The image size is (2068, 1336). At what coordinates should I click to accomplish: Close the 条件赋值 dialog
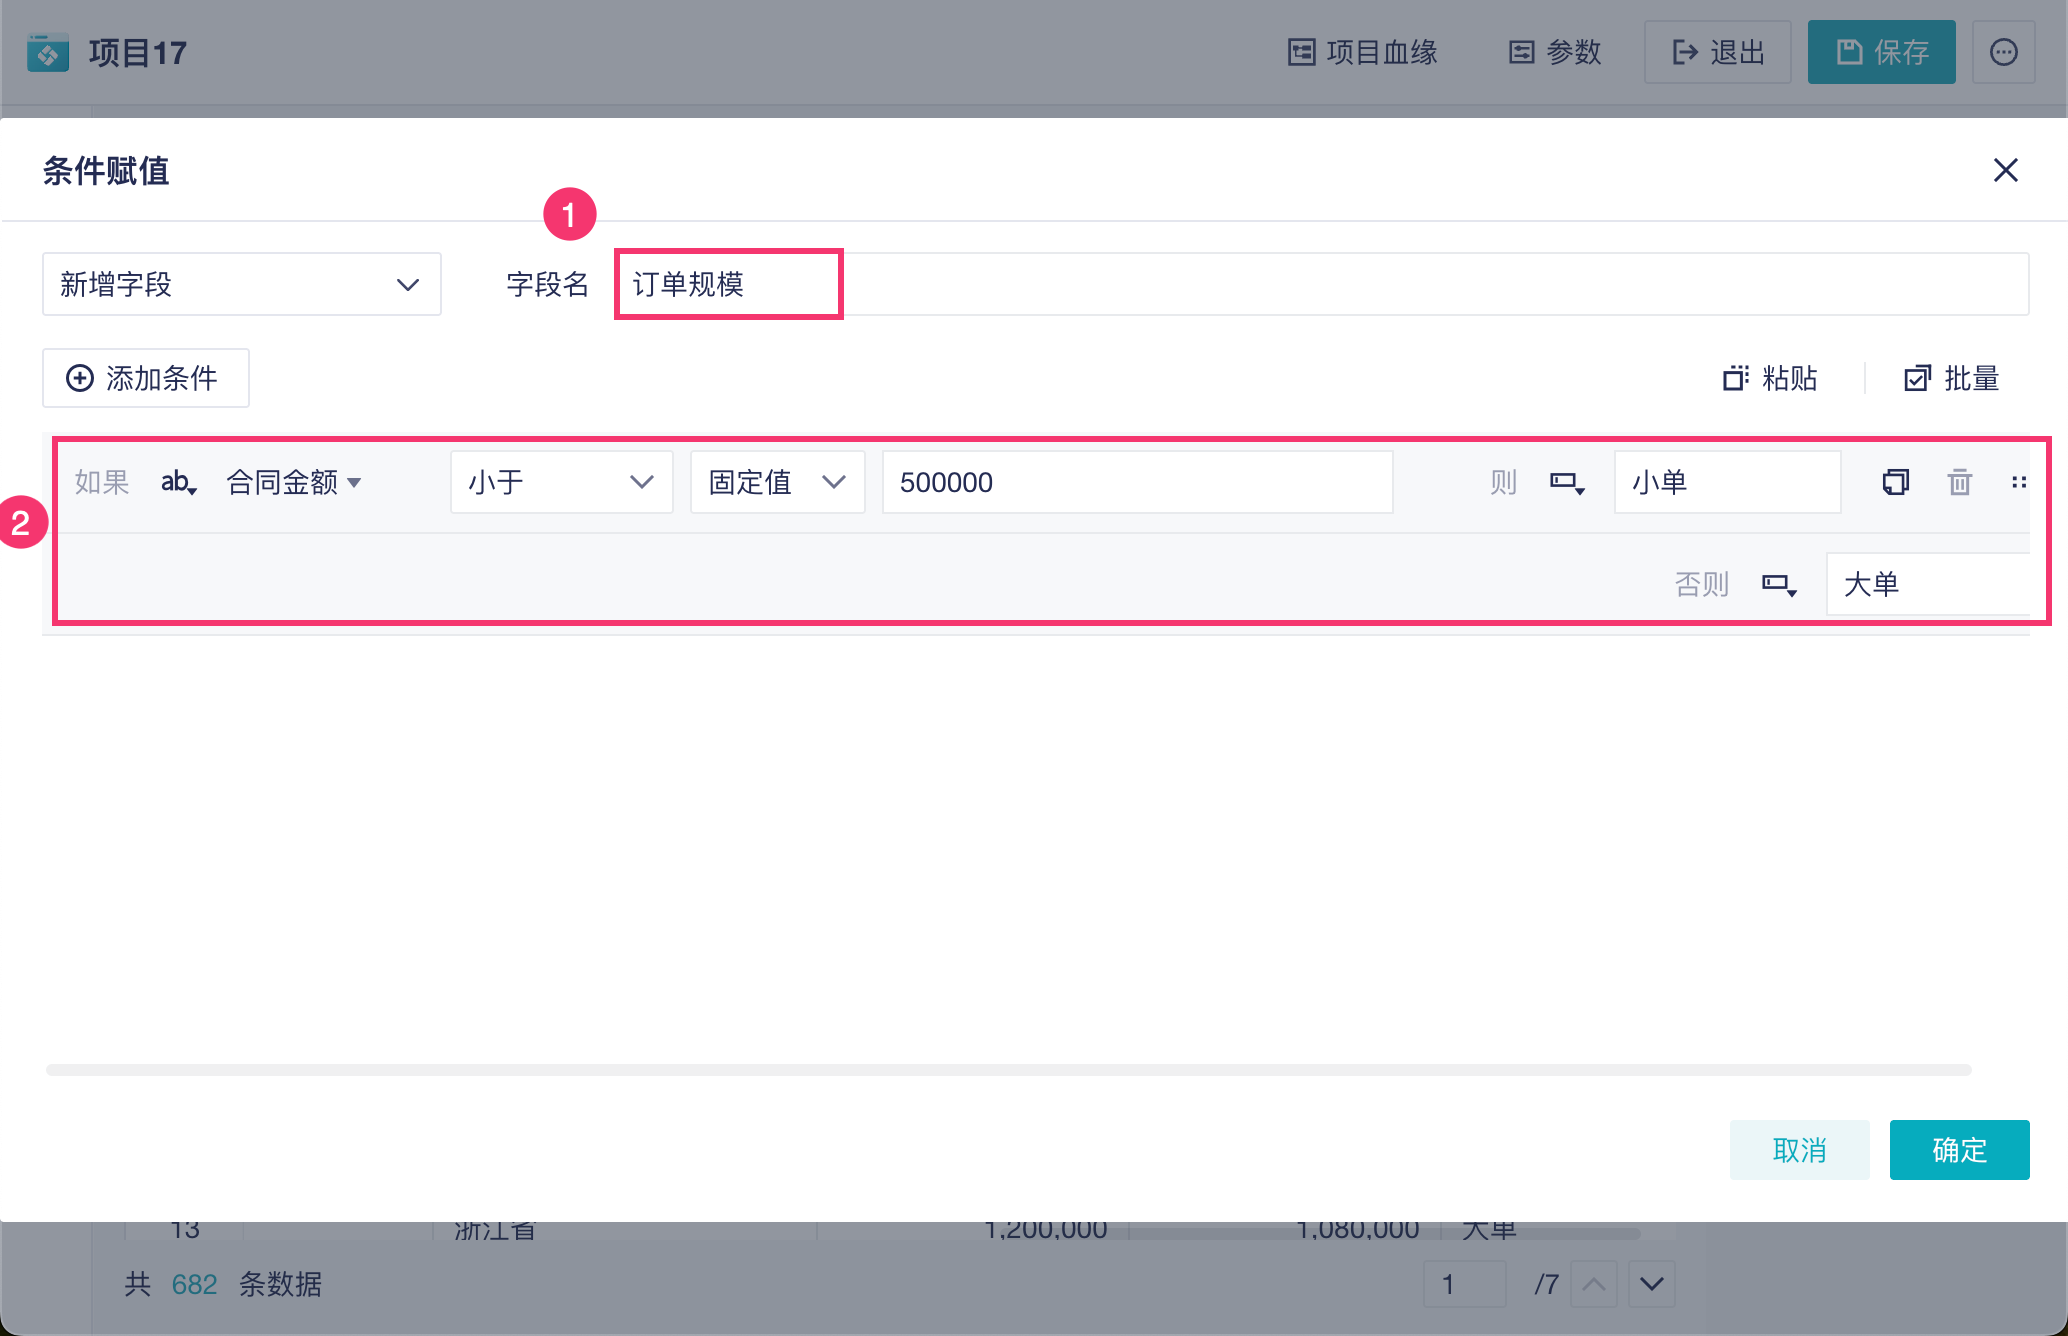click(2005, 171)
